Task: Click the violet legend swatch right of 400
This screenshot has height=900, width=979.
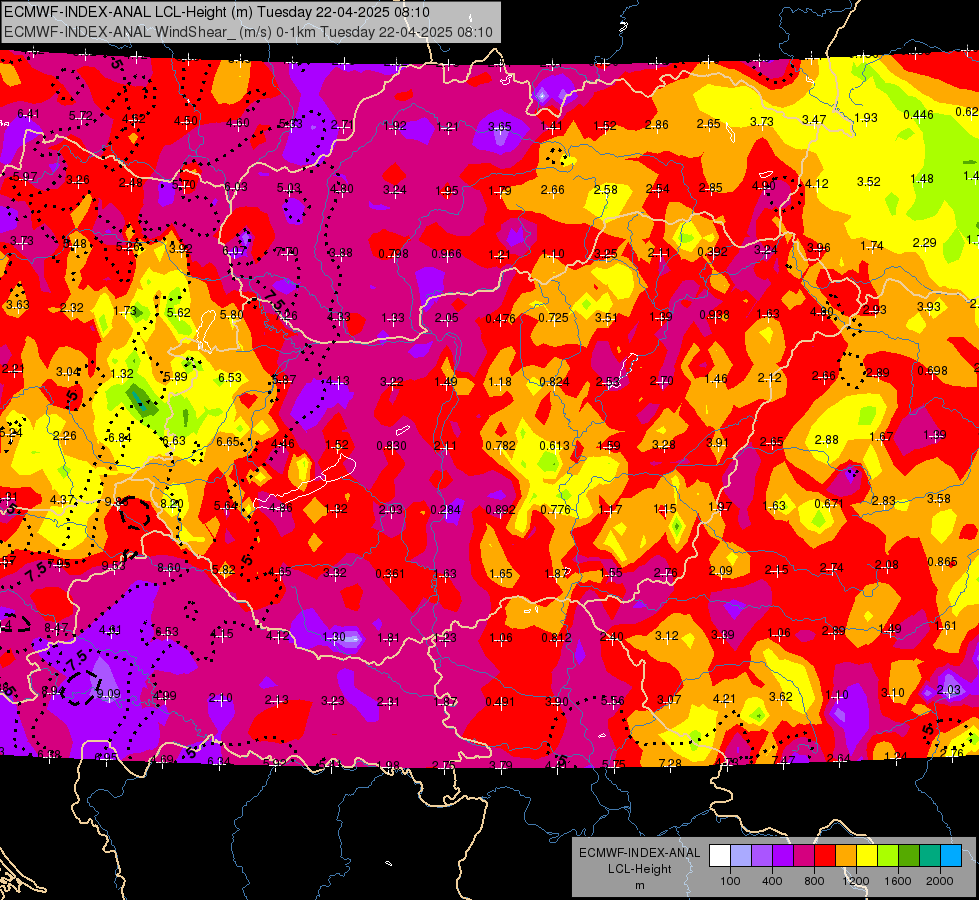Action: (783, 856)
